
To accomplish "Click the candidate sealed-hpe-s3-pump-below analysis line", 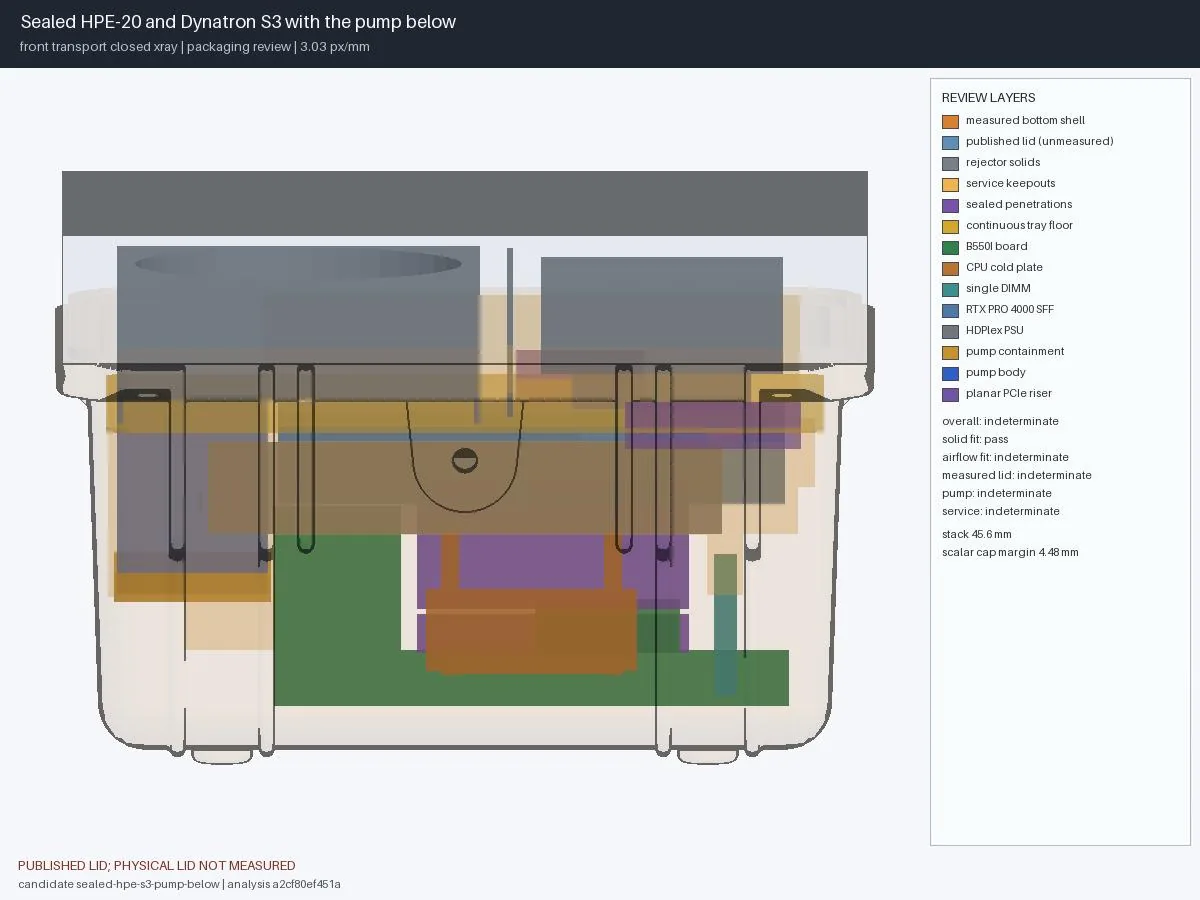I will pos(179,884).
